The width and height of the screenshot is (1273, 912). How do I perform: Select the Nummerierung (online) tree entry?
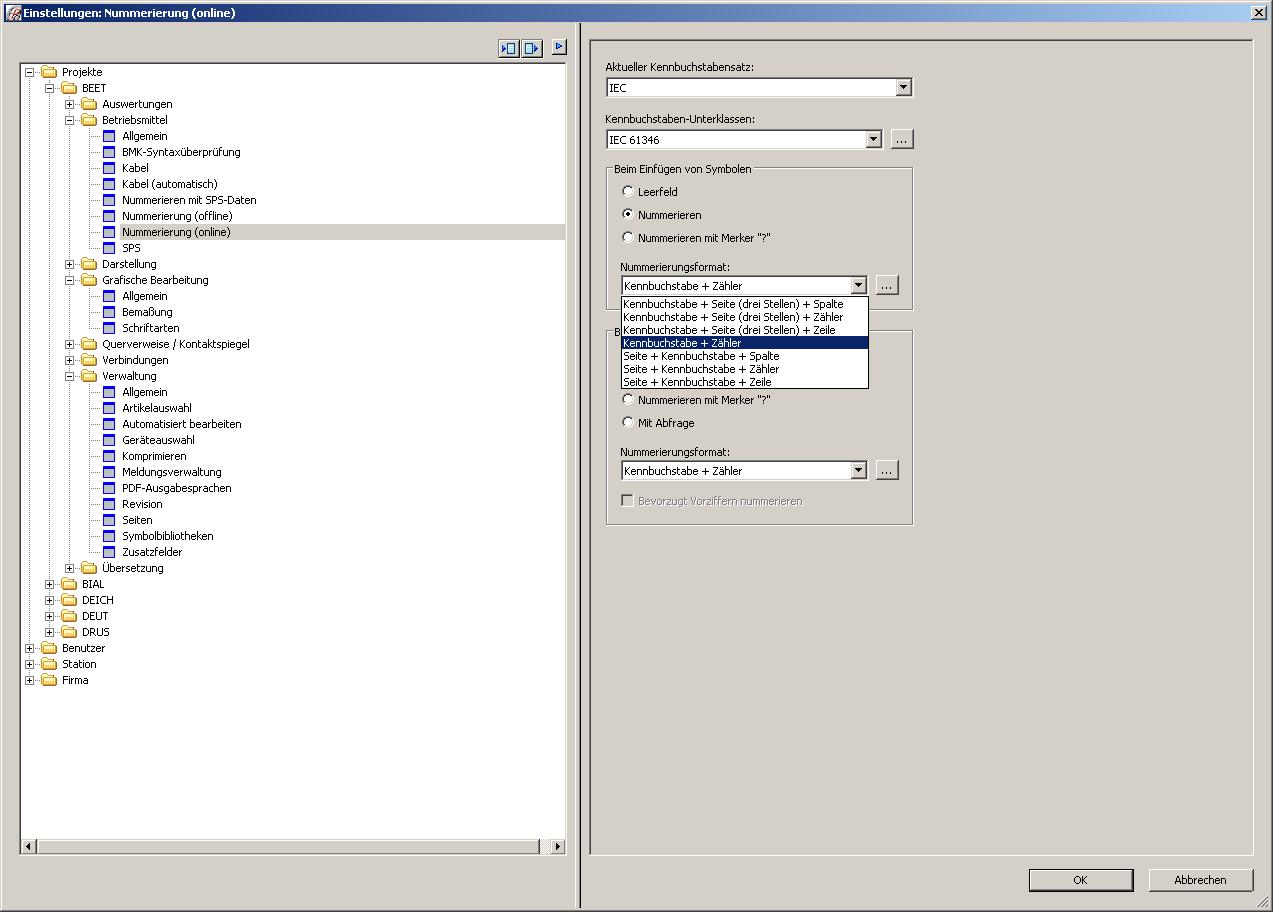point(176,232)
